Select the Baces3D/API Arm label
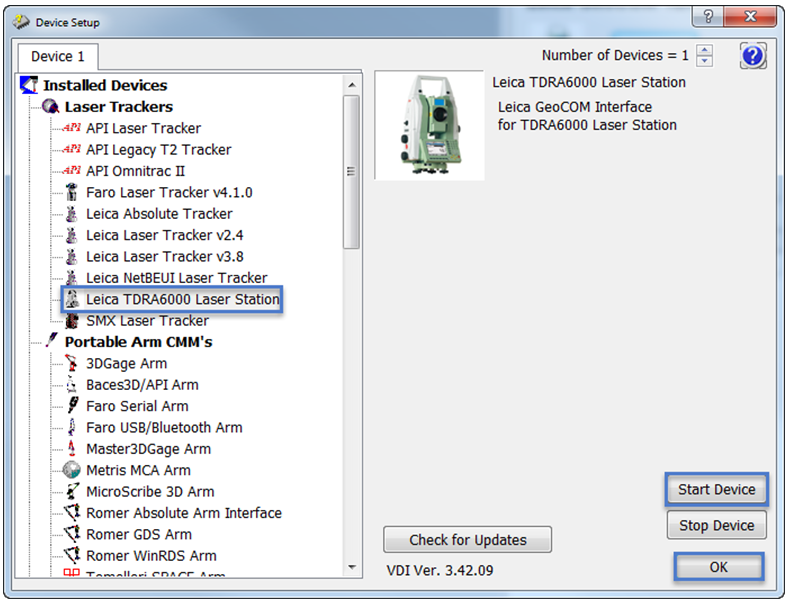Screen dimensions: 788x601 (x=142, y=384)
